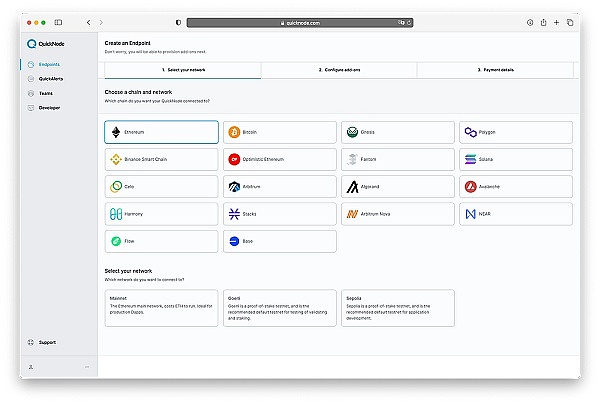
Task: Click the Select your network heading
Action: coord(128,271)
